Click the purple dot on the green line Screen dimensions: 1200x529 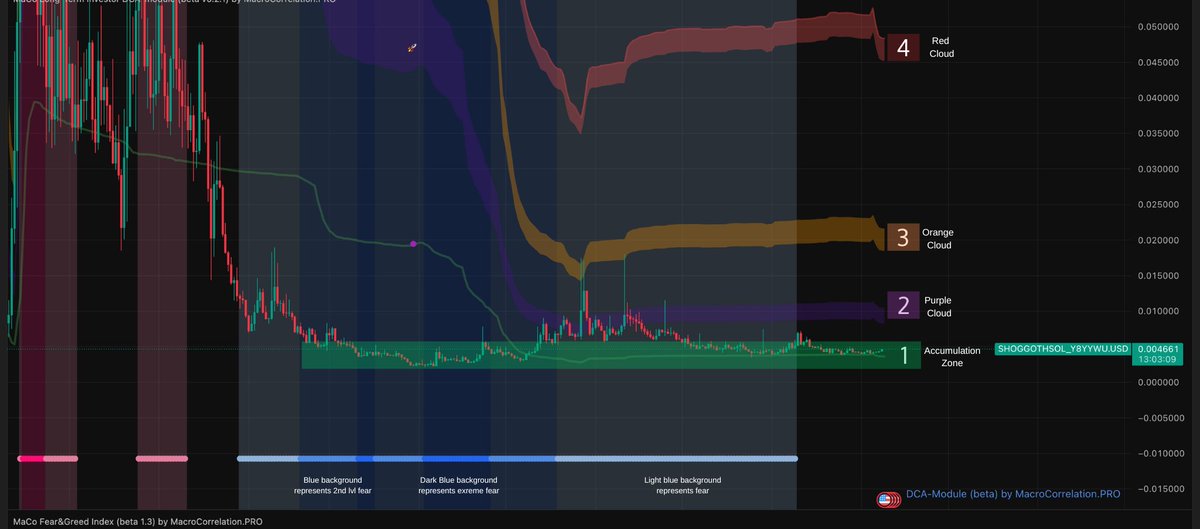414,243
